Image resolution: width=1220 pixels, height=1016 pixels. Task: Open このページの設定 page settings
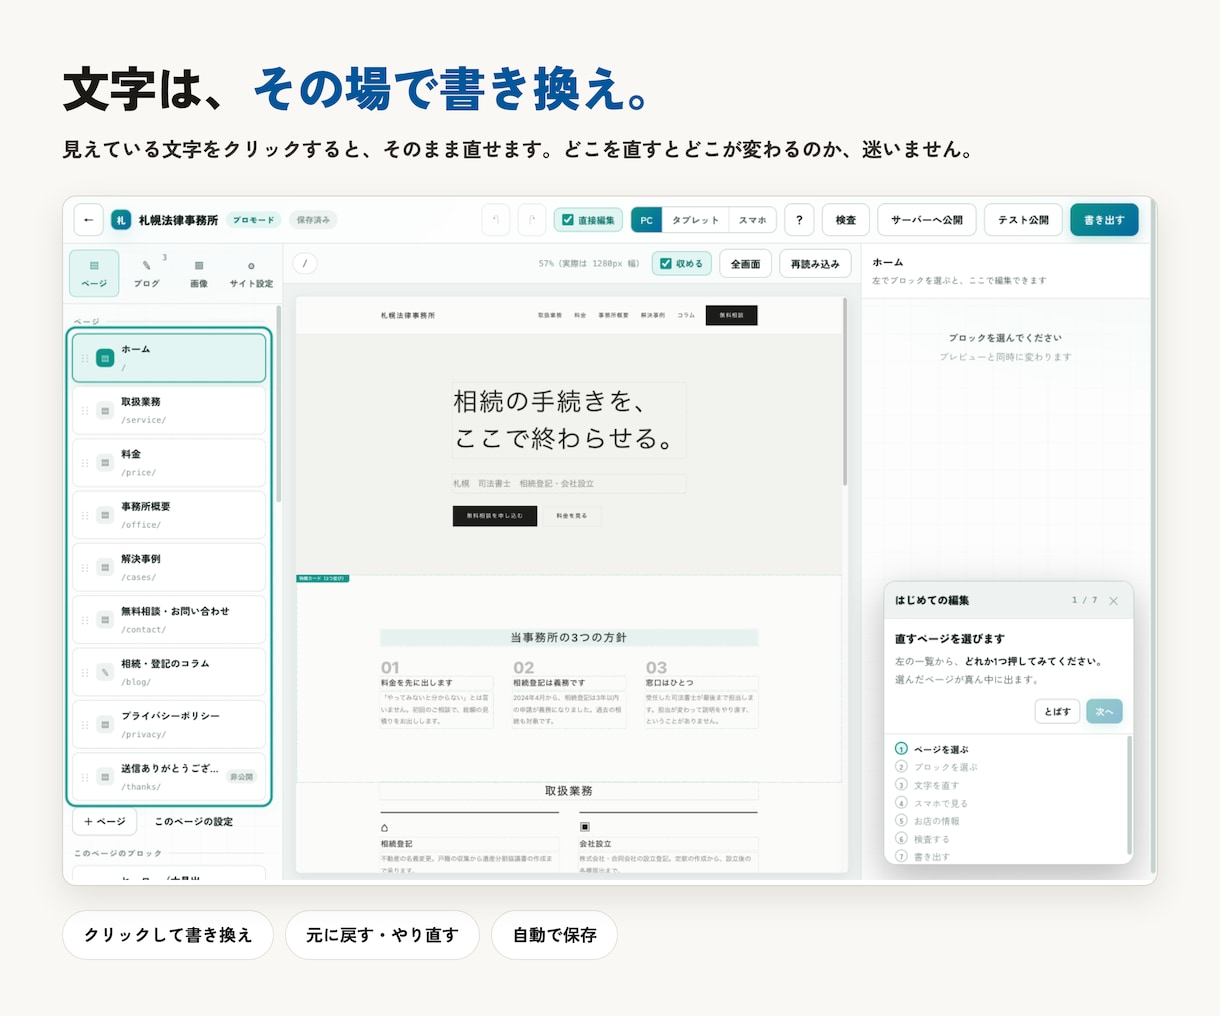(x=194, y=822)
